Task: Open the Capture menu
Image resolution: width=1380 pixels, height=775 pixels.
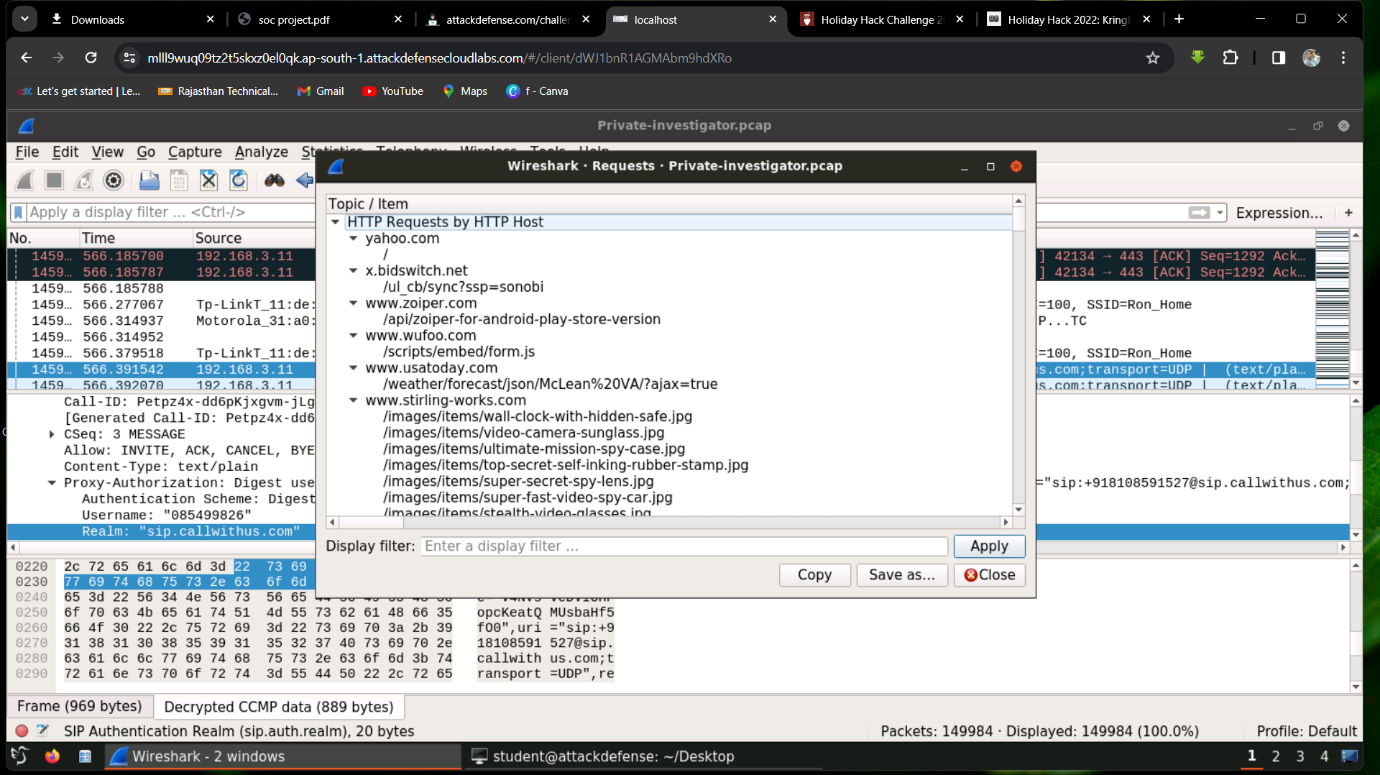Action: 195,152
